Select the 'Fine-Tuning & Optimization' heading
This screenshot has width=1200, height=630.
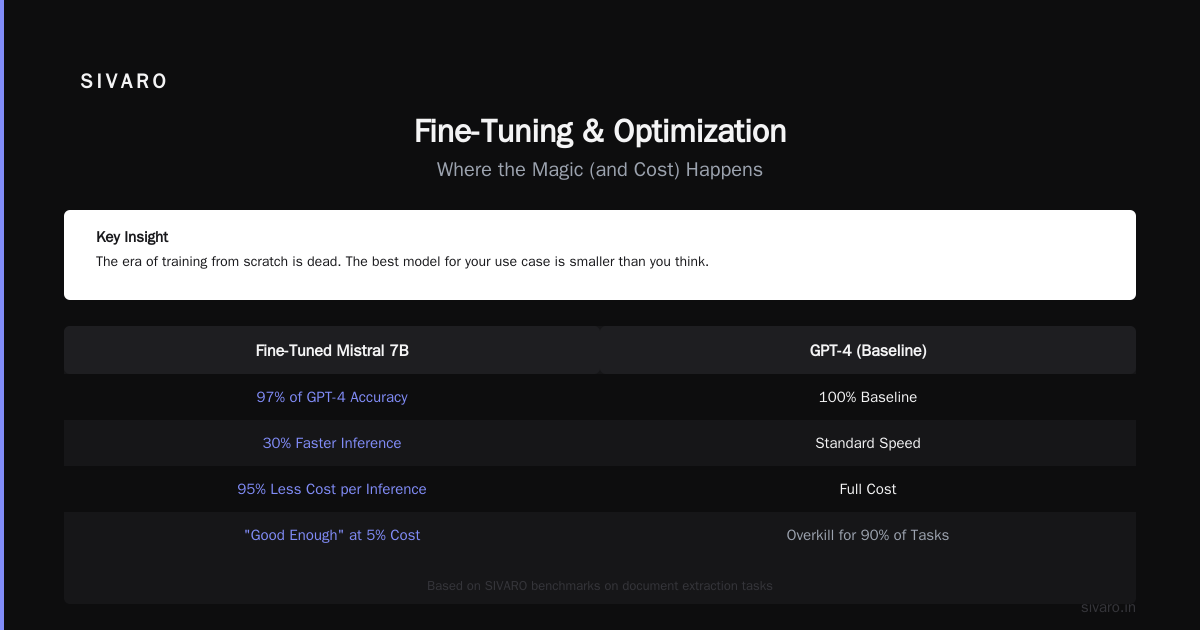600,131
